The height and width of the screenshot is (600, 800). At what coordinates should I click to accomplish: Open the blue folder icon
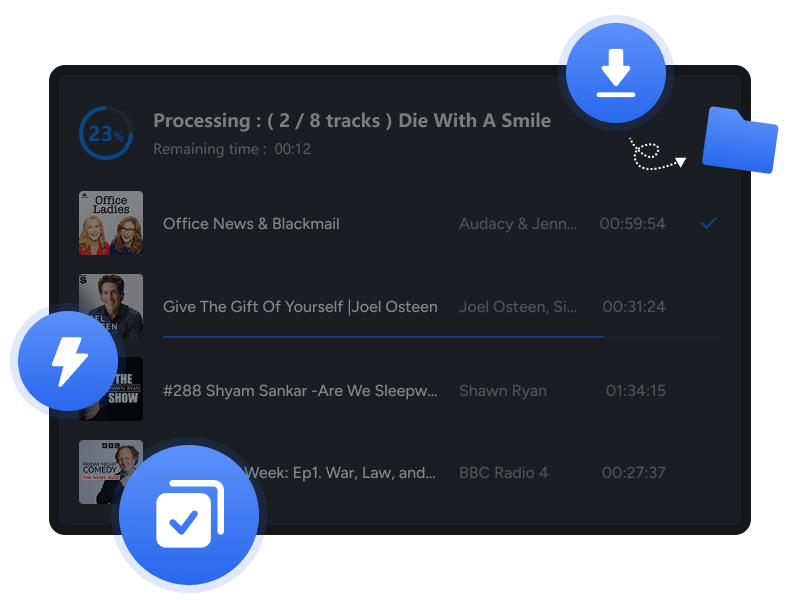(740, 141)
